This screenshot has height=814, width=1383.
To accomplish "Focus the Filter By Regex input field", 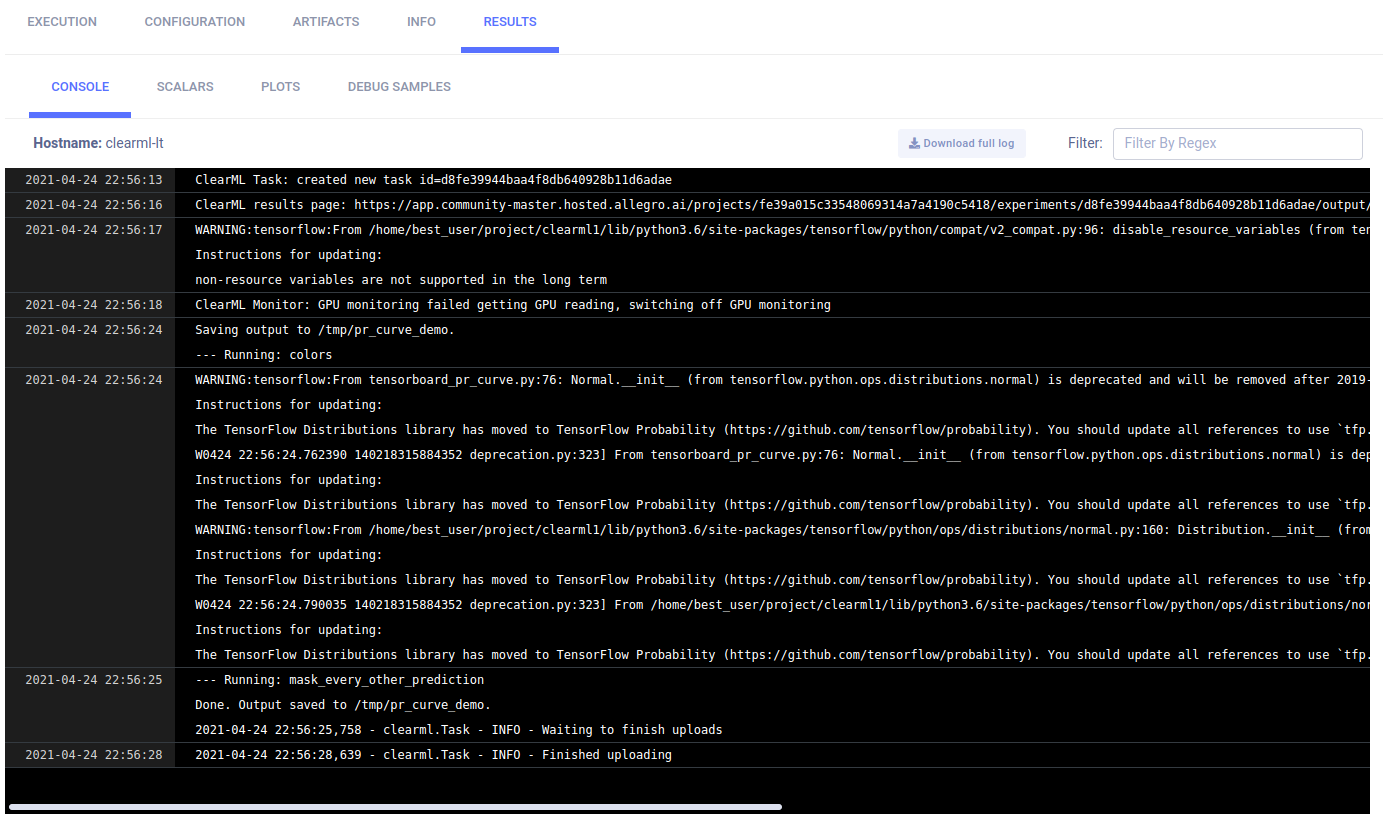I will pos(1238,143).
